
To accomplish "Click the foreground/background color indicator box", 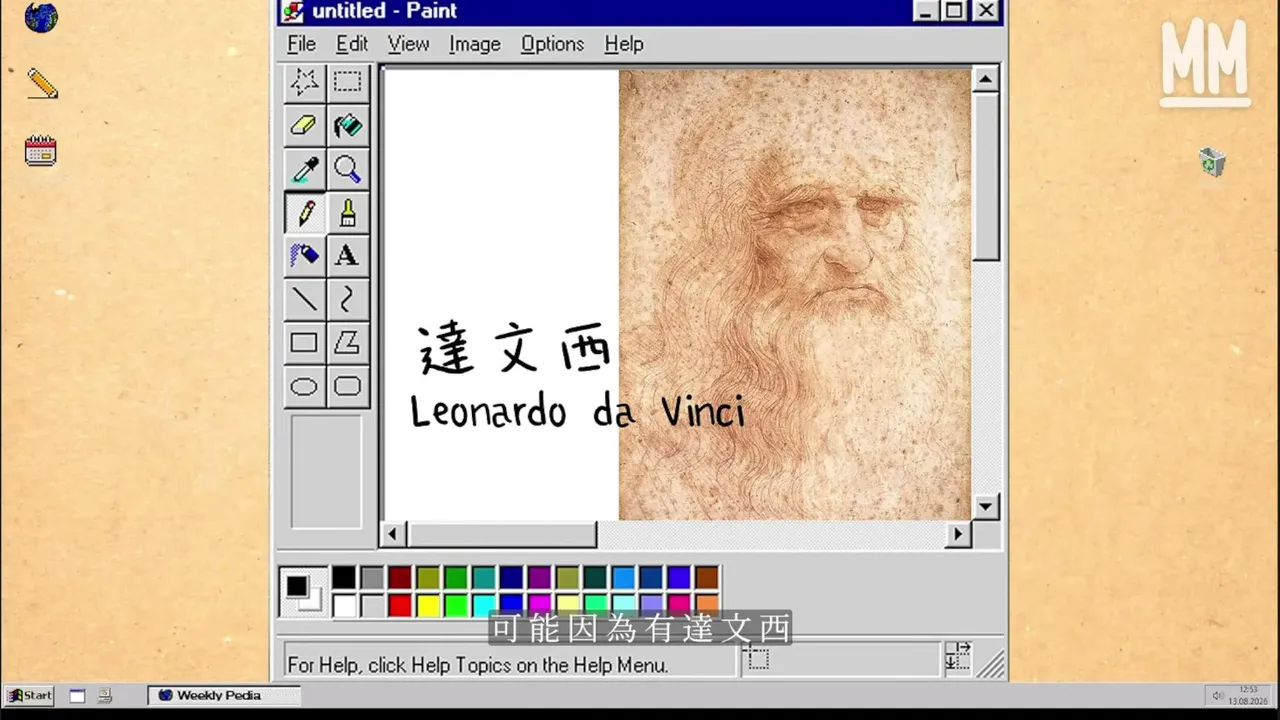I will 303,592.
